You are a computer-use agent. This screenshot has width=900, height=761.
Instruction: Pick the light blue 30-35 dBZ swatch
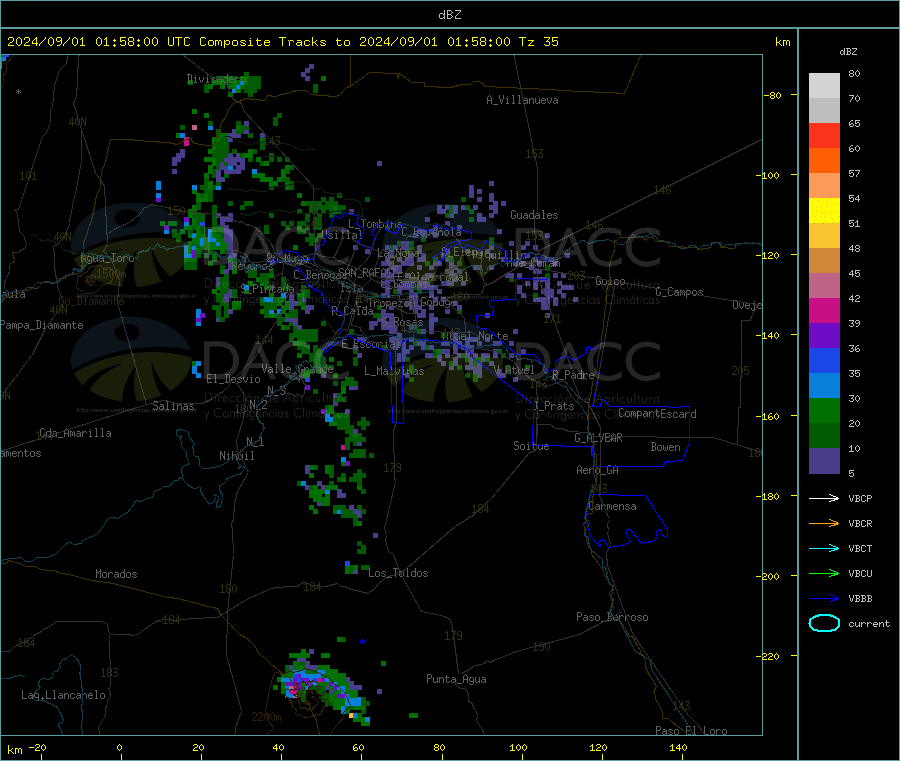tap(824, 386)
